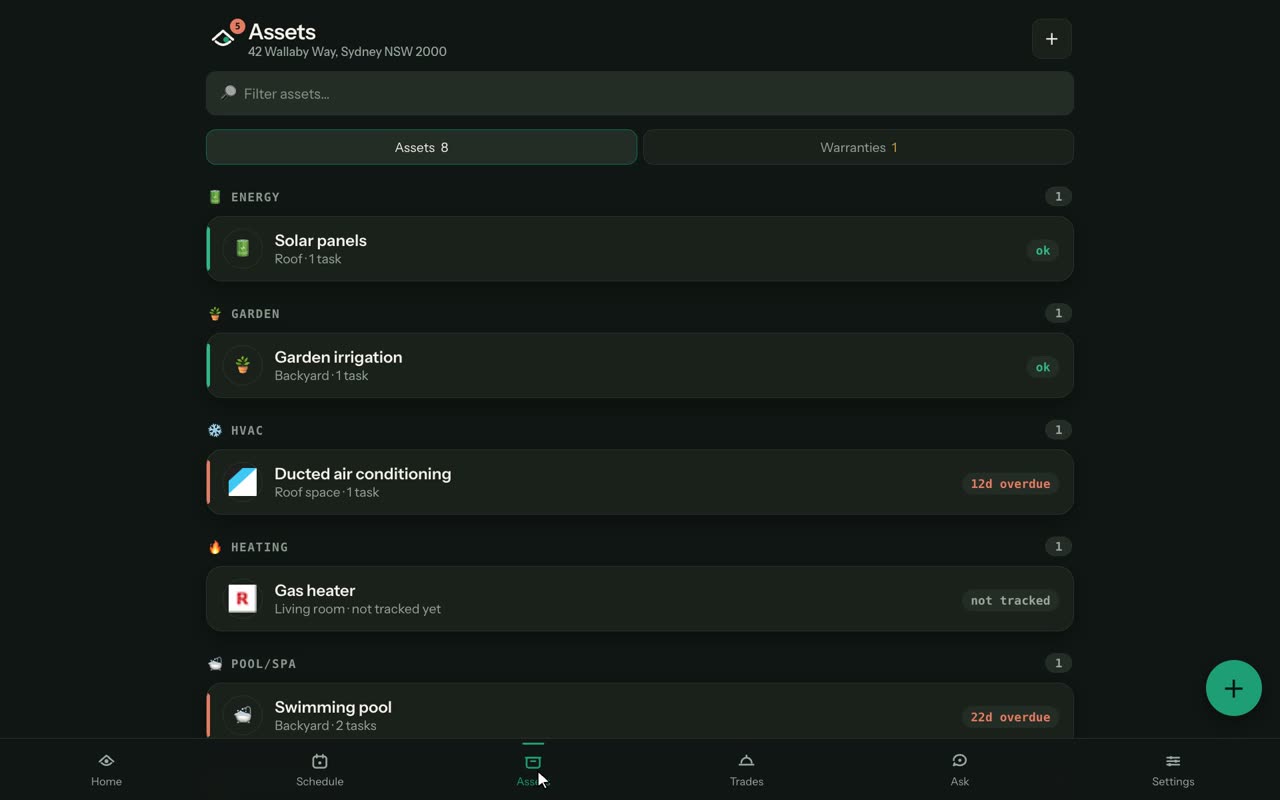Click the search magnifier in filter bar

pyautogui.click(x=228, y=93)
